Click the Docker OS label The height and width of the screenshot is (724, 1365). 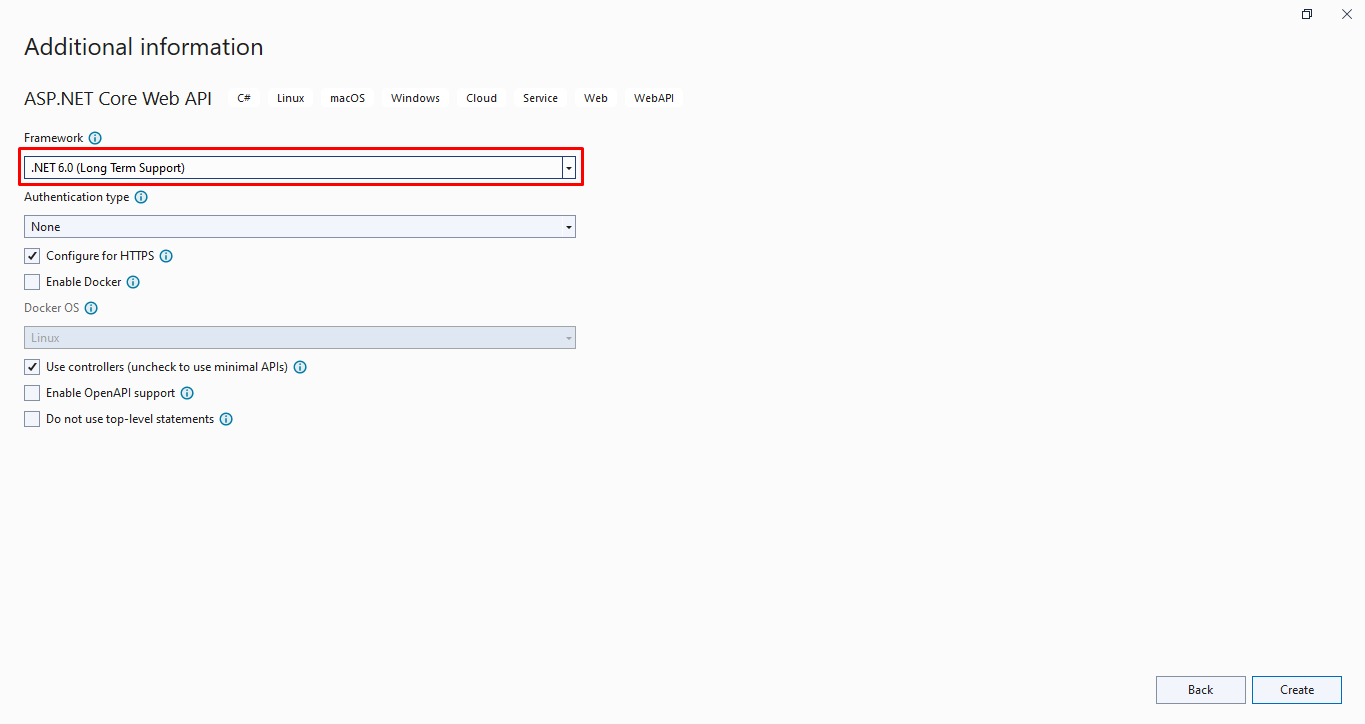pyautogui.click(x=52, y=308)
